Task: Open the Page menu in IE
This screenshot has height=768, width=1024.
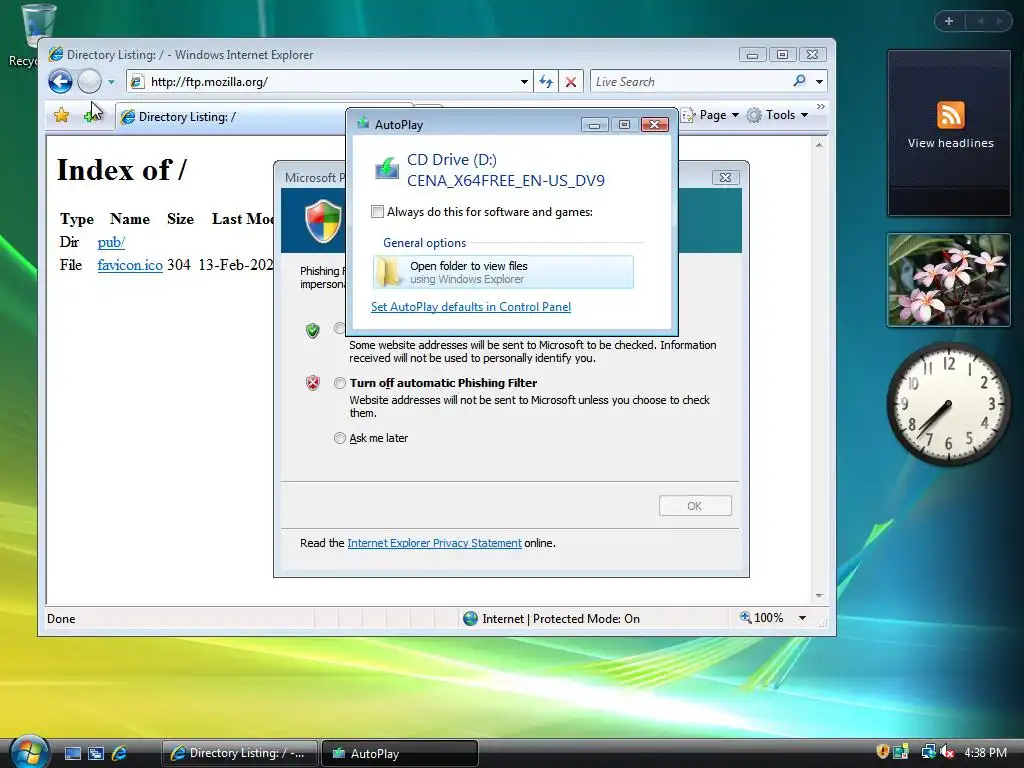Action: pos(710,115)
